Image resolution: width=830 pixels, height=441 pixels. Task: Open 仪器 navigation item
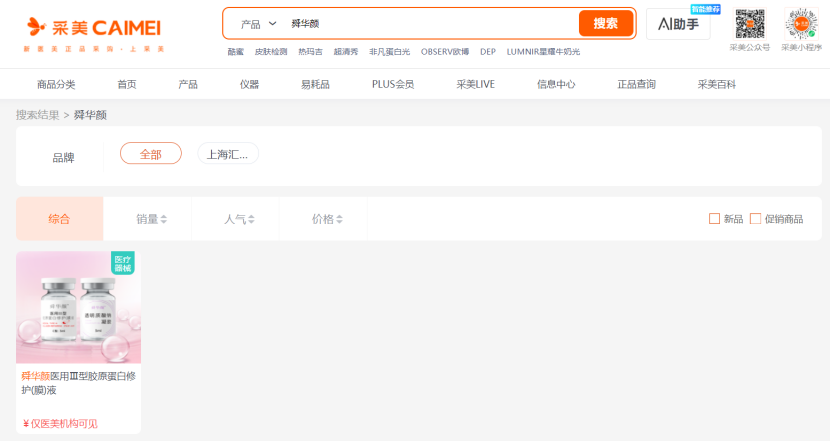tap(249, 84)
